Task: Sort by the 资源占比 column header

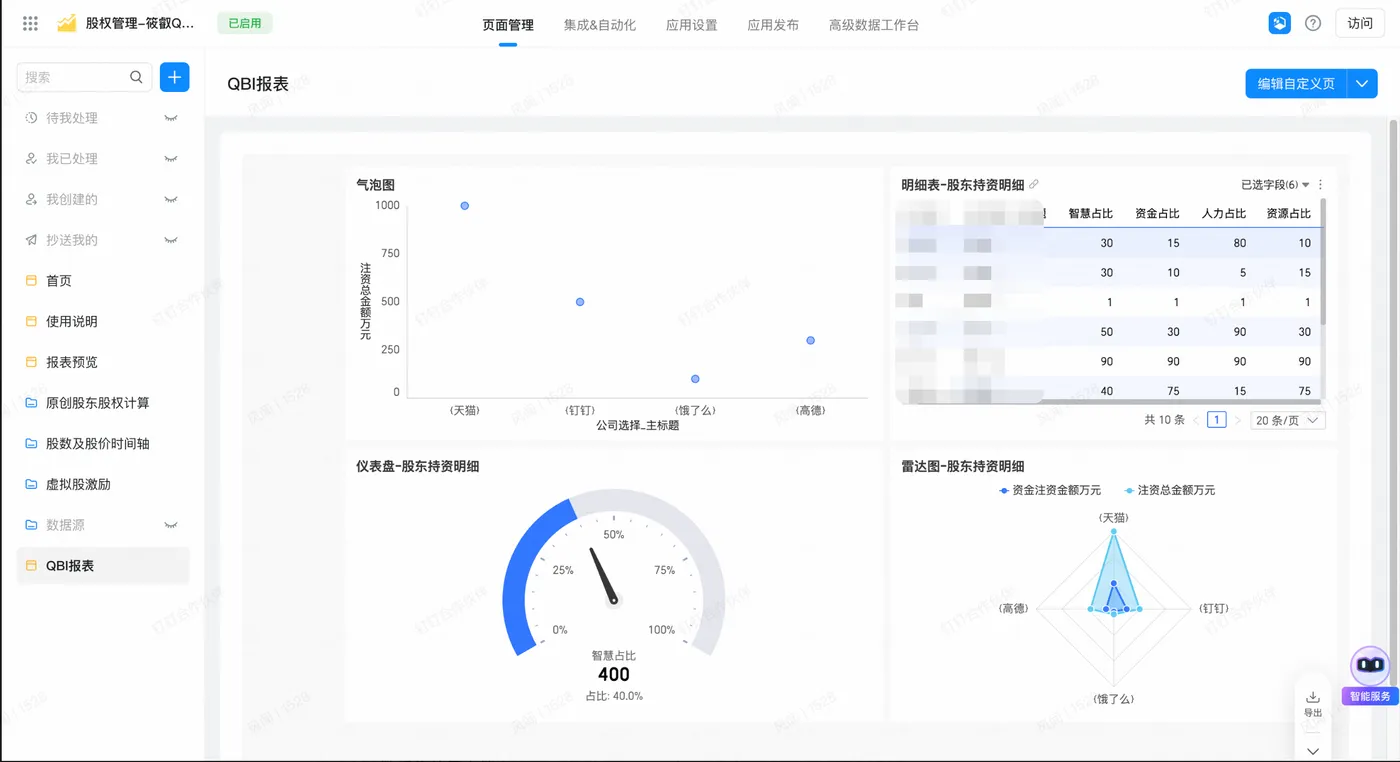Action: pos(1288,213)
